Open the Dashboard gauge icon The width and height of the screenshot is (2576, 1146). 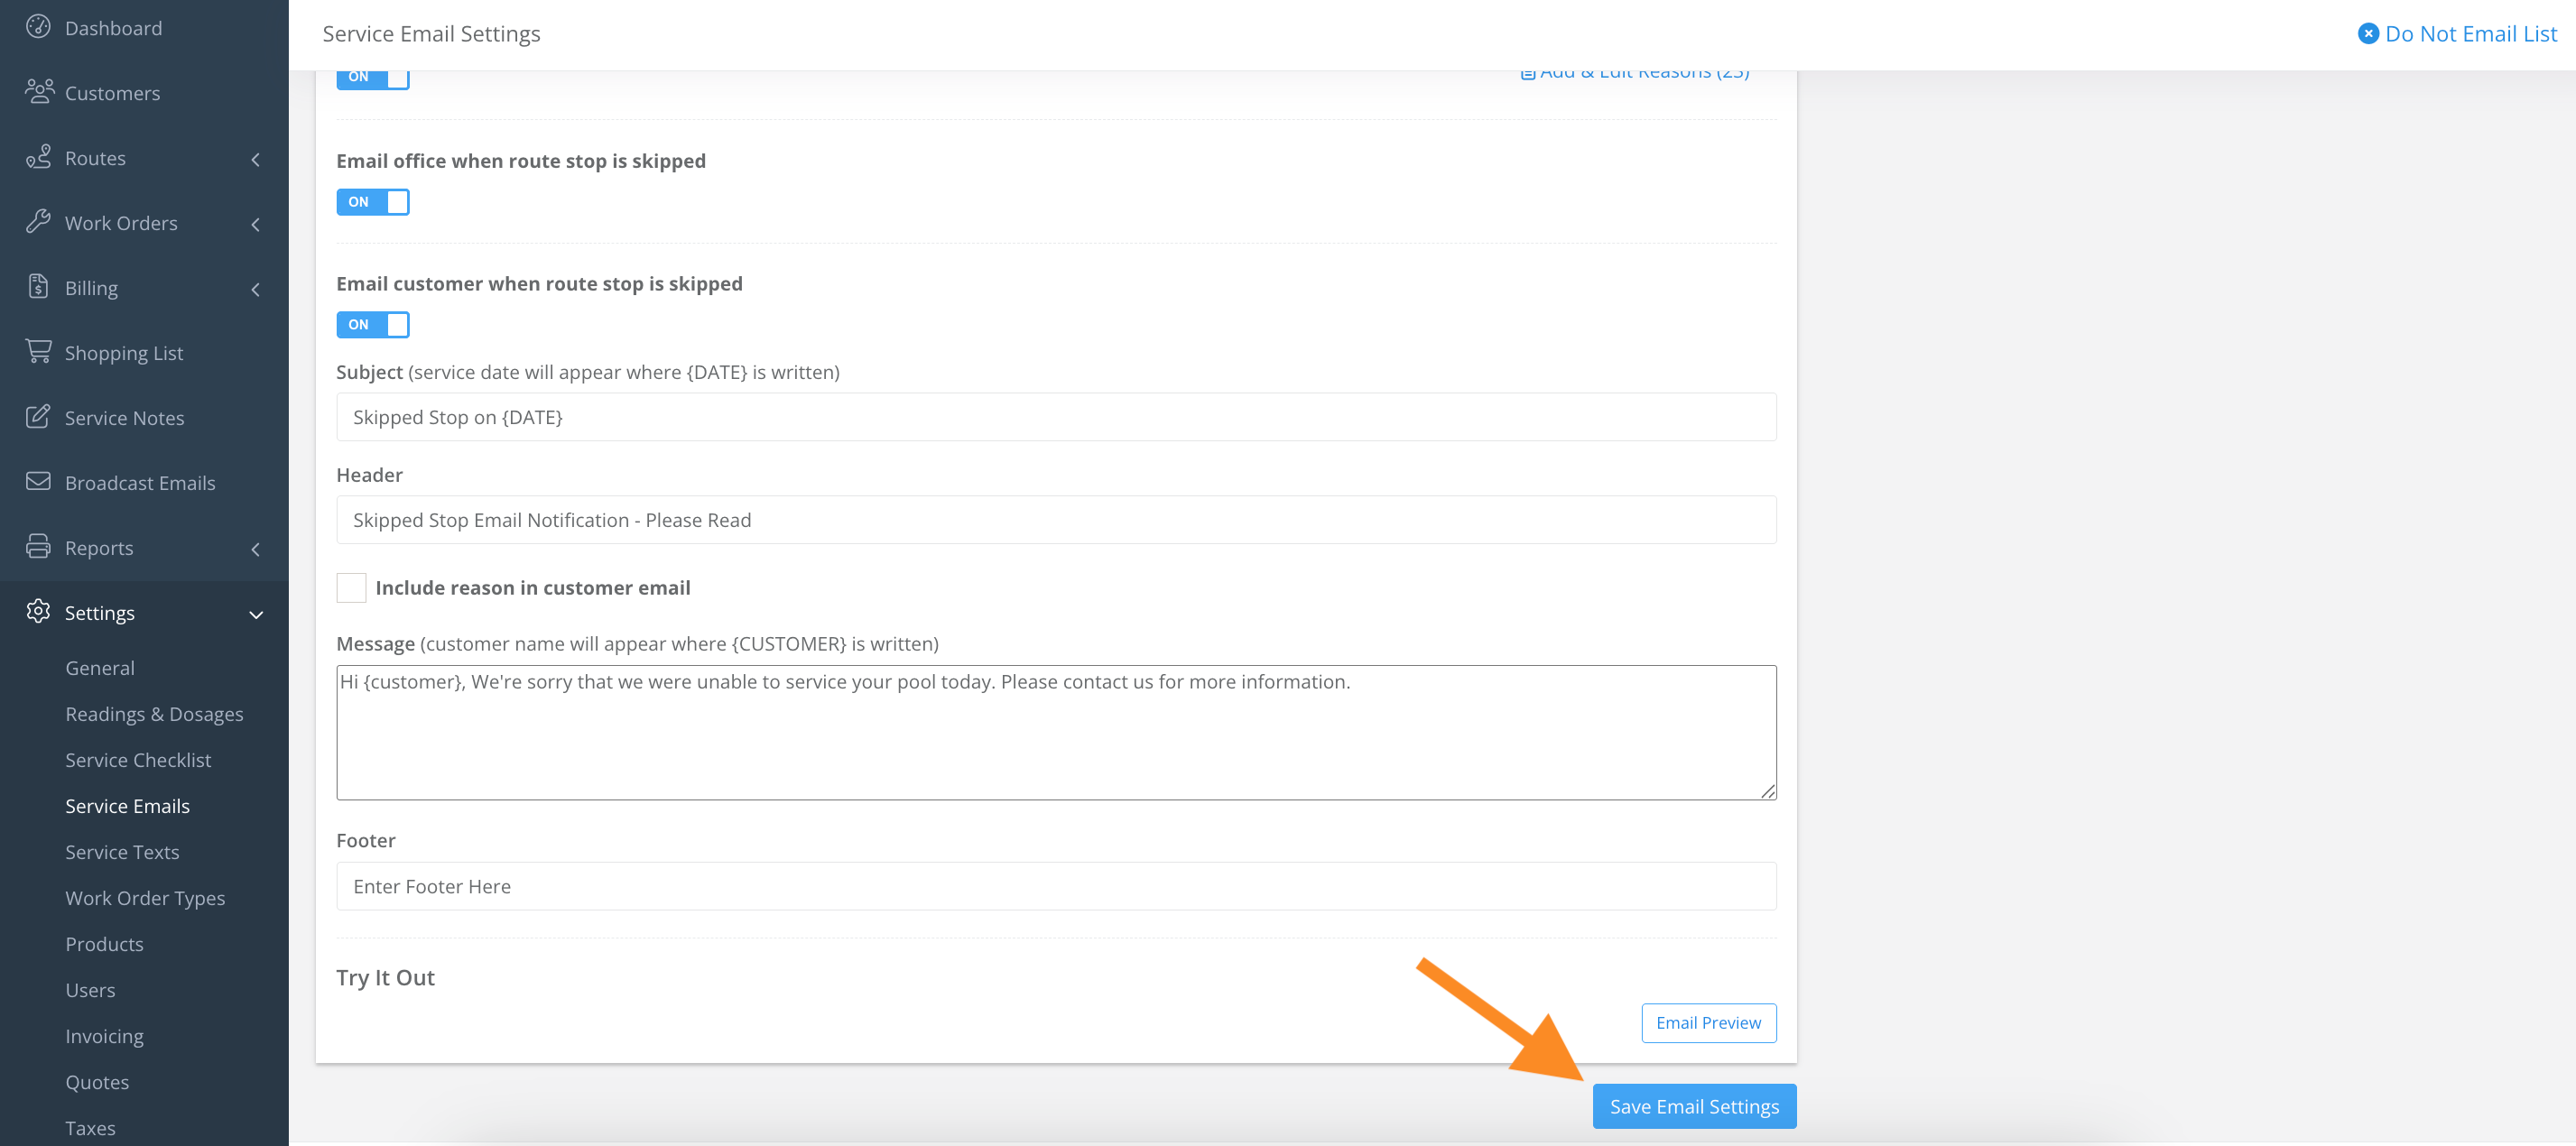pos(38,27)
